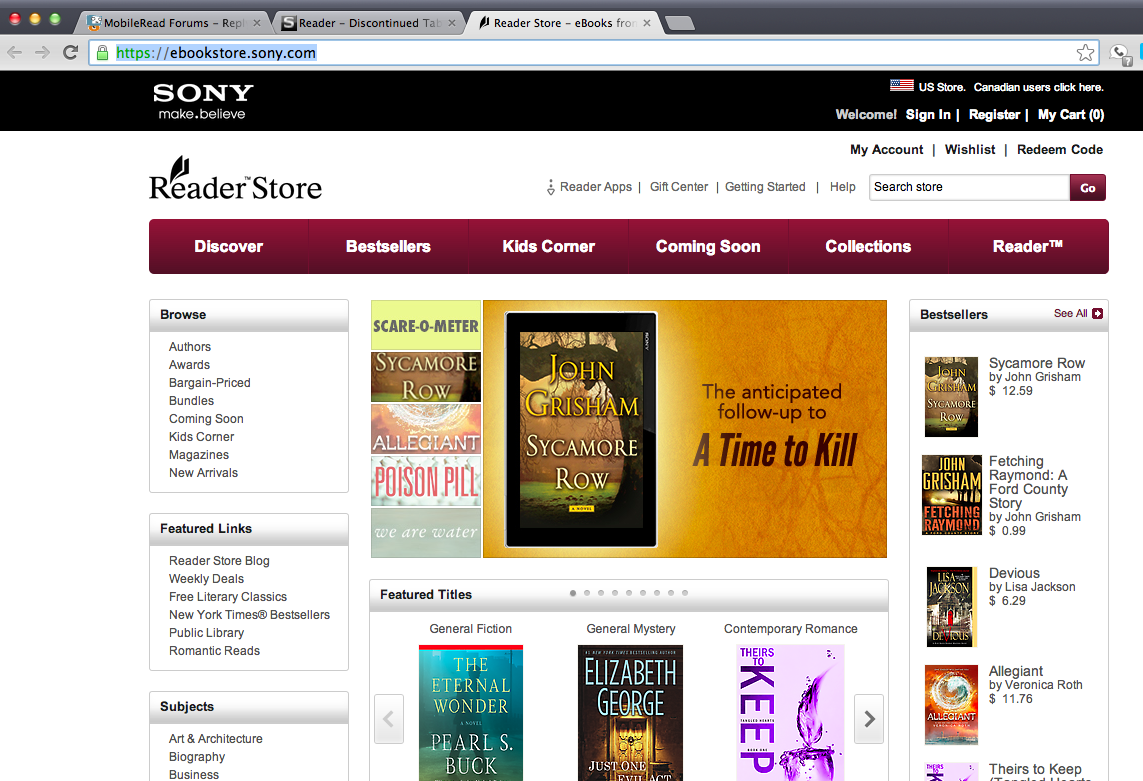Select the we are water banner thumbnail

426,533
